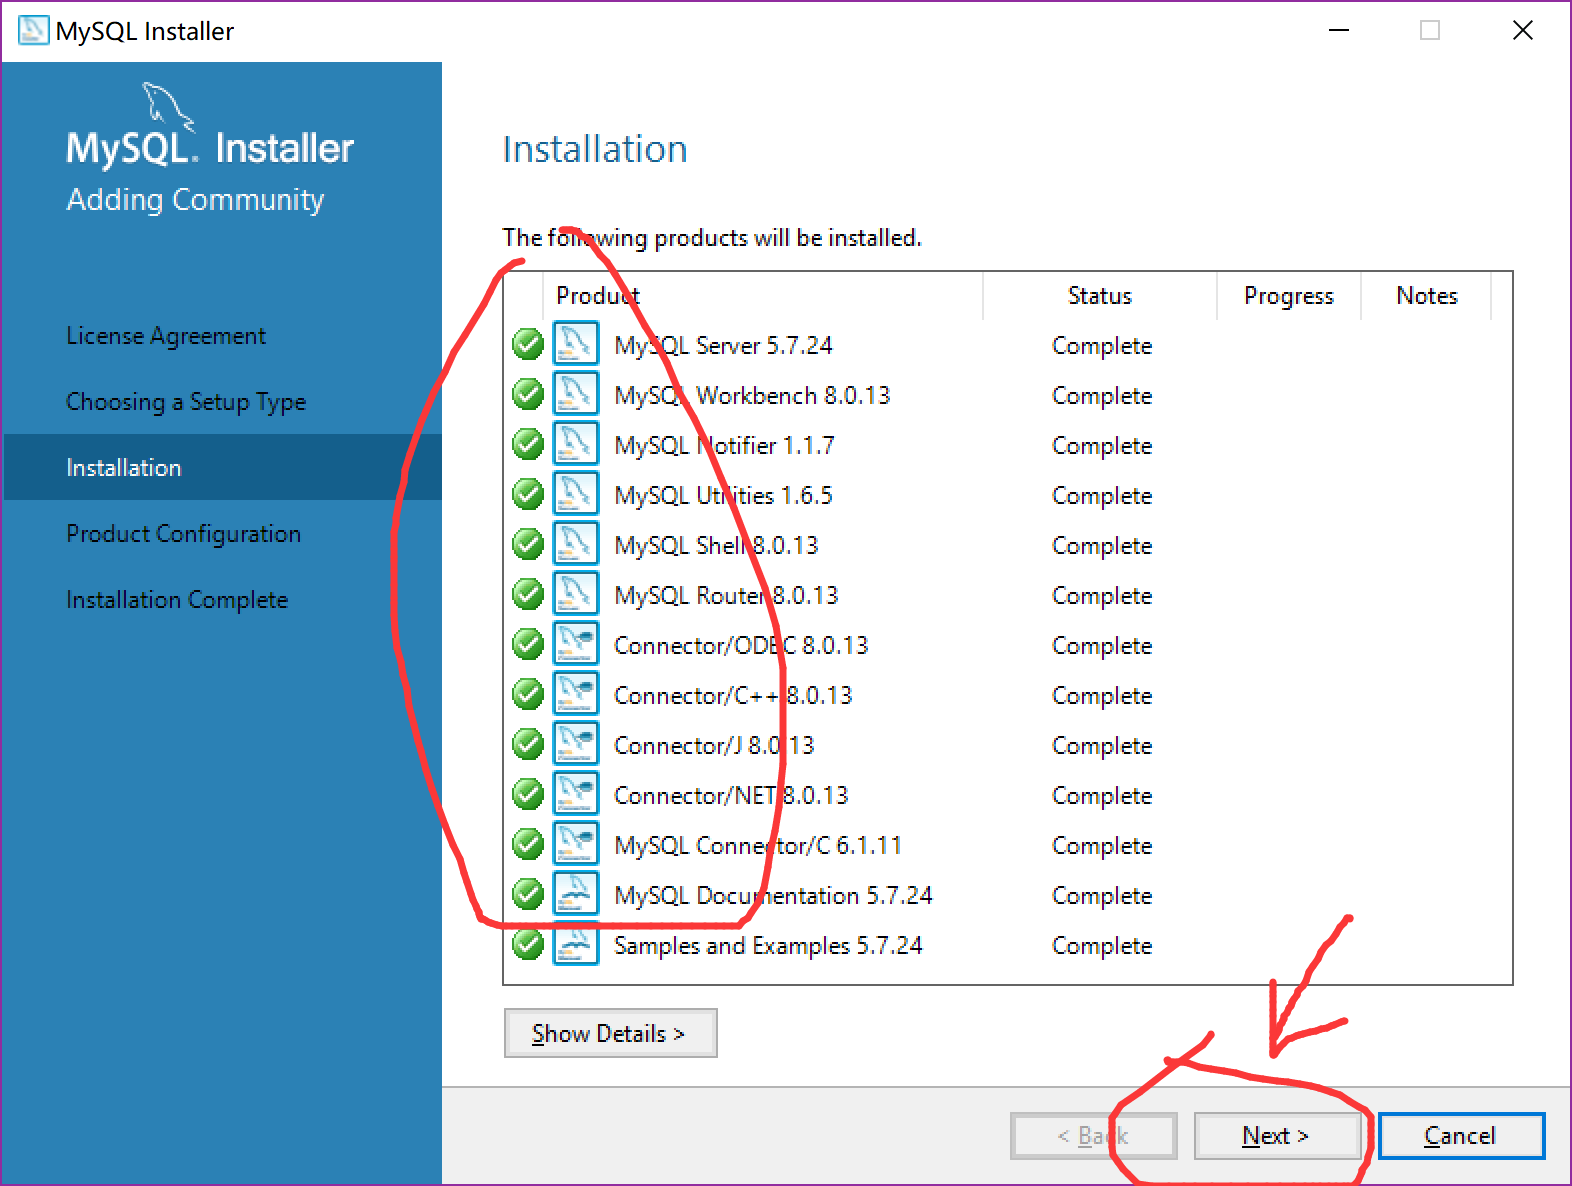
Task: Click Complete status of MySQL Shell 8.0.13
Action: click(1102, 546)
